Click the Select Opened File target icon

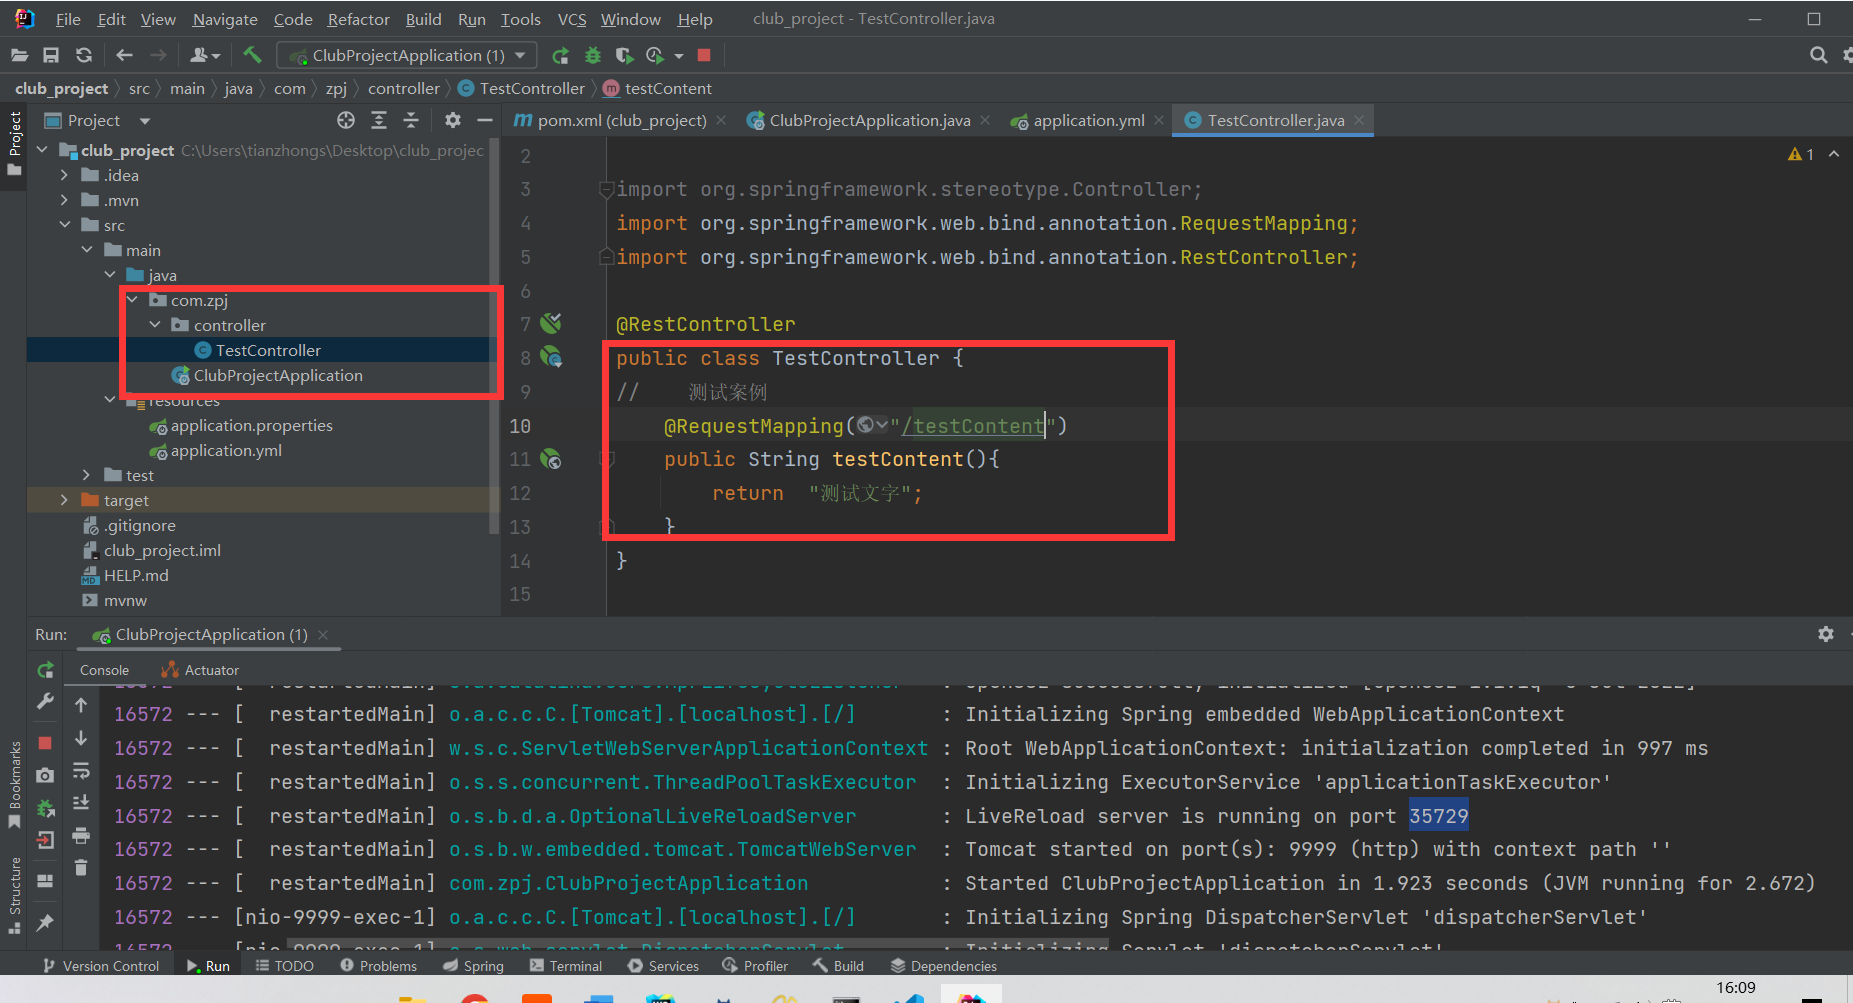tap(346, 120)
